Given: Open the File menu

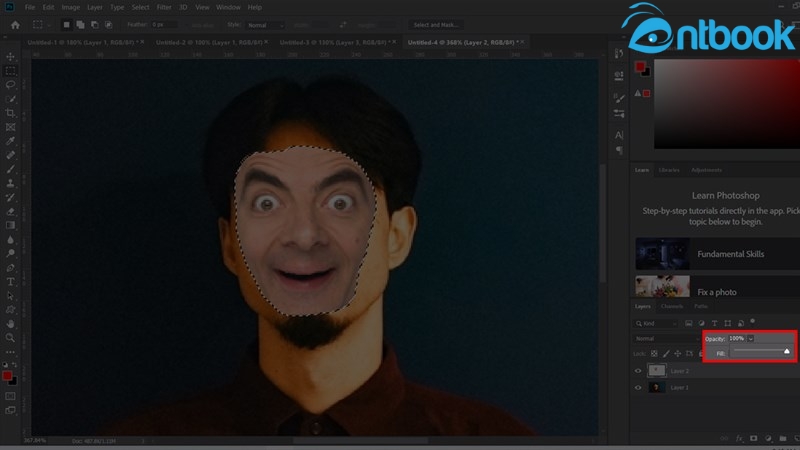Looking at the screenshot, I should (x=30, y=7).
